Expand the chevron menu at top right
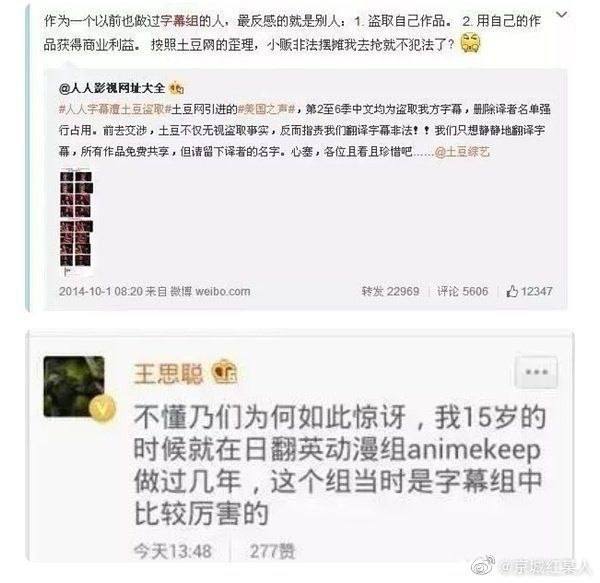The width and height of the screenshot is (600, 583). 561,15
